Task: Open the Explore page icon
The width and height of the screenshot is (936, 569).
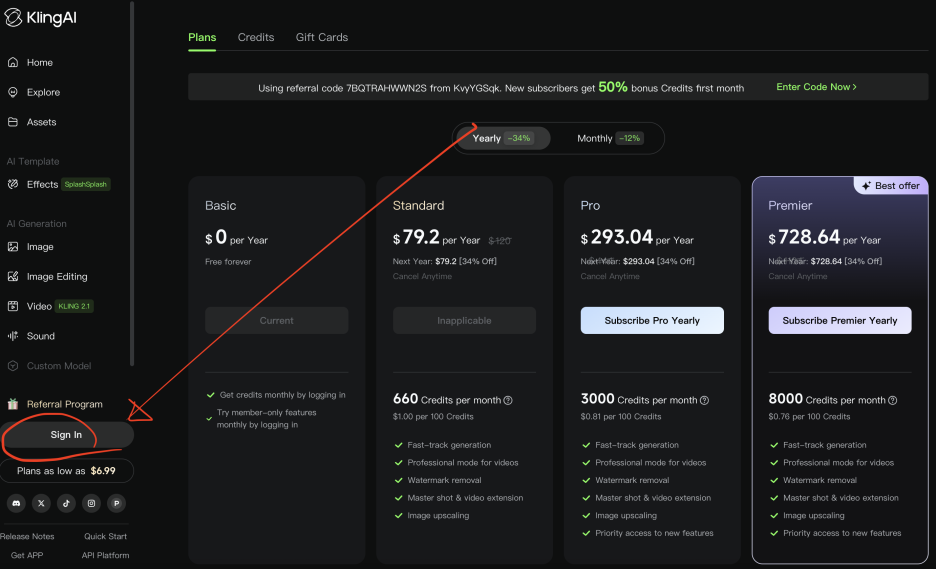Action: 13,93
